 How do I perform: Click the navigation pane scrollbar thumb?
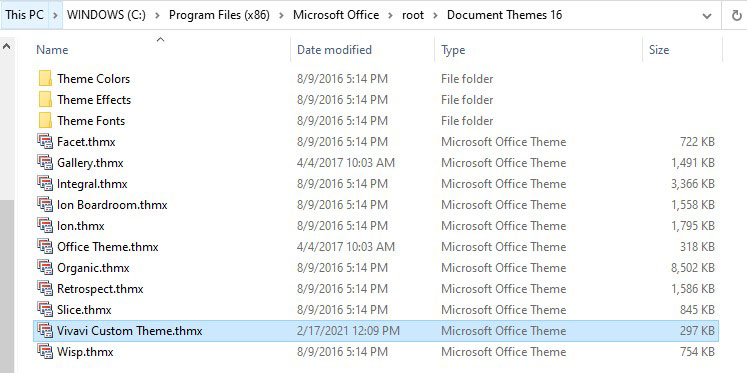(7, 286)
